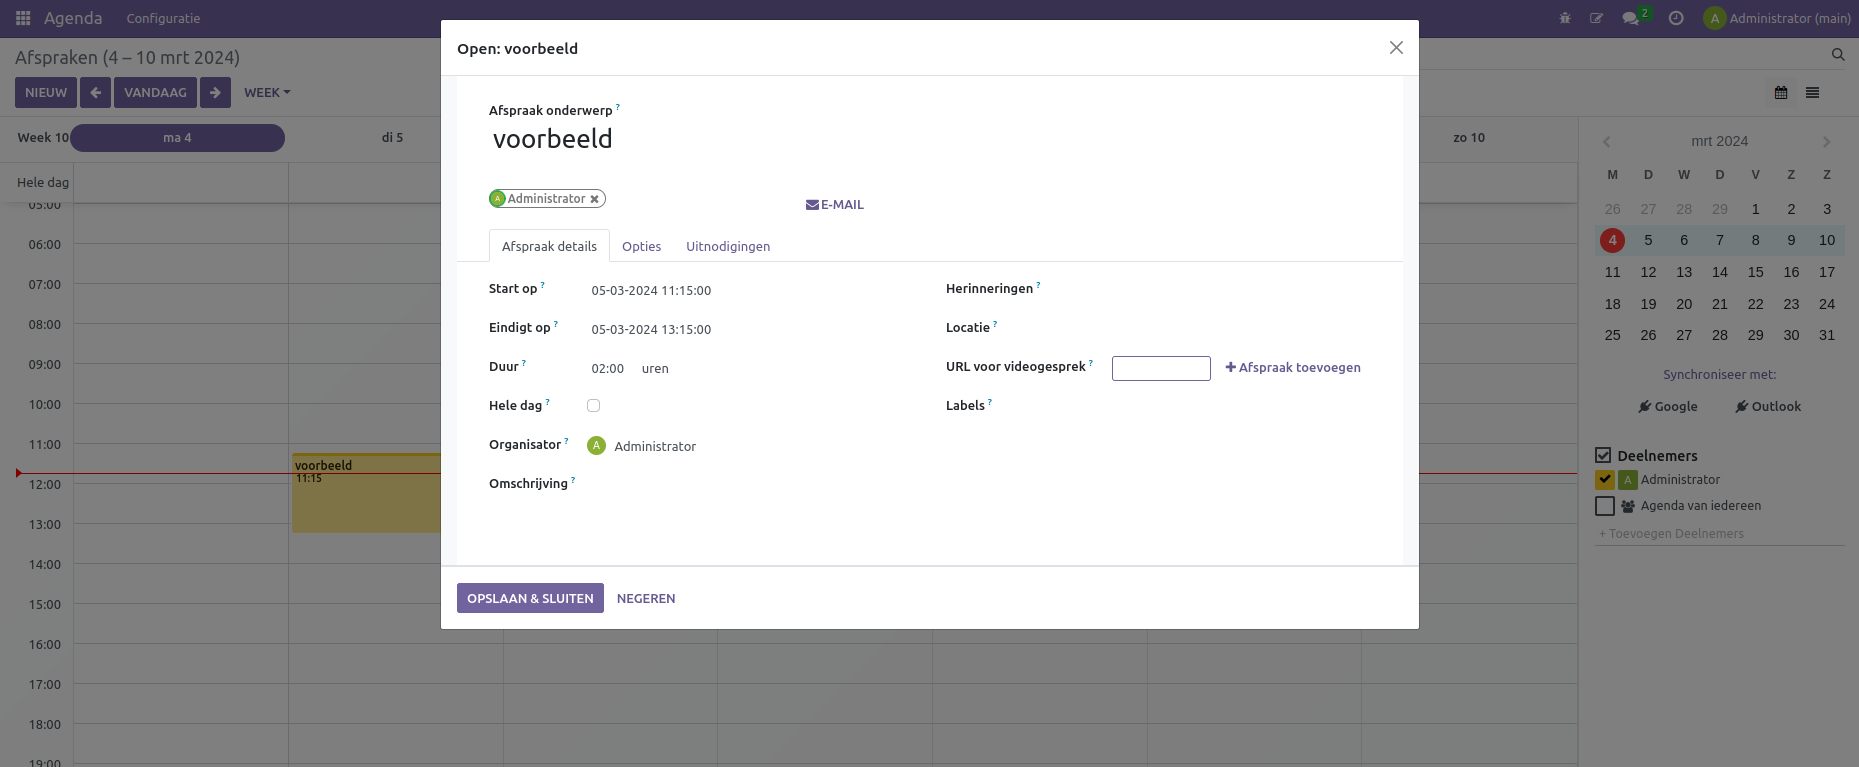Enable the Agenda van iedereen checkbox
This screenshot has width=1859, height=767.
tap(1605, 506)
